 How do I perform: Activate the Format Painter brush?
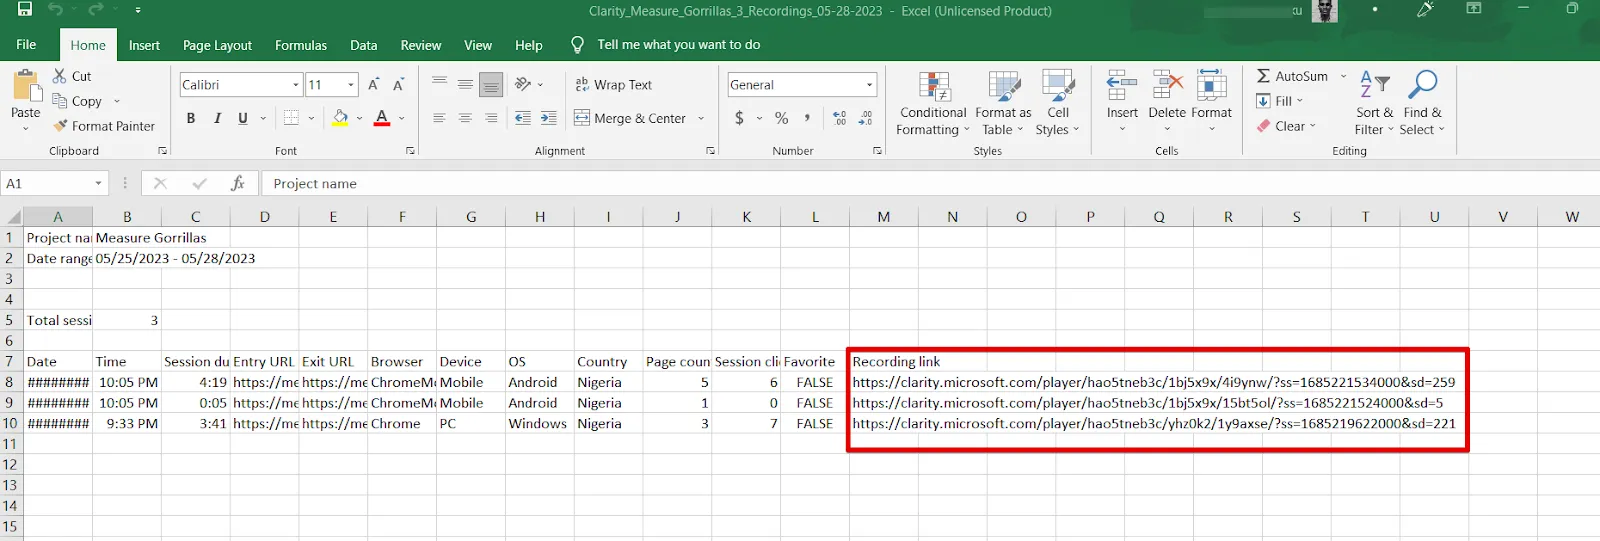point(61,126)
